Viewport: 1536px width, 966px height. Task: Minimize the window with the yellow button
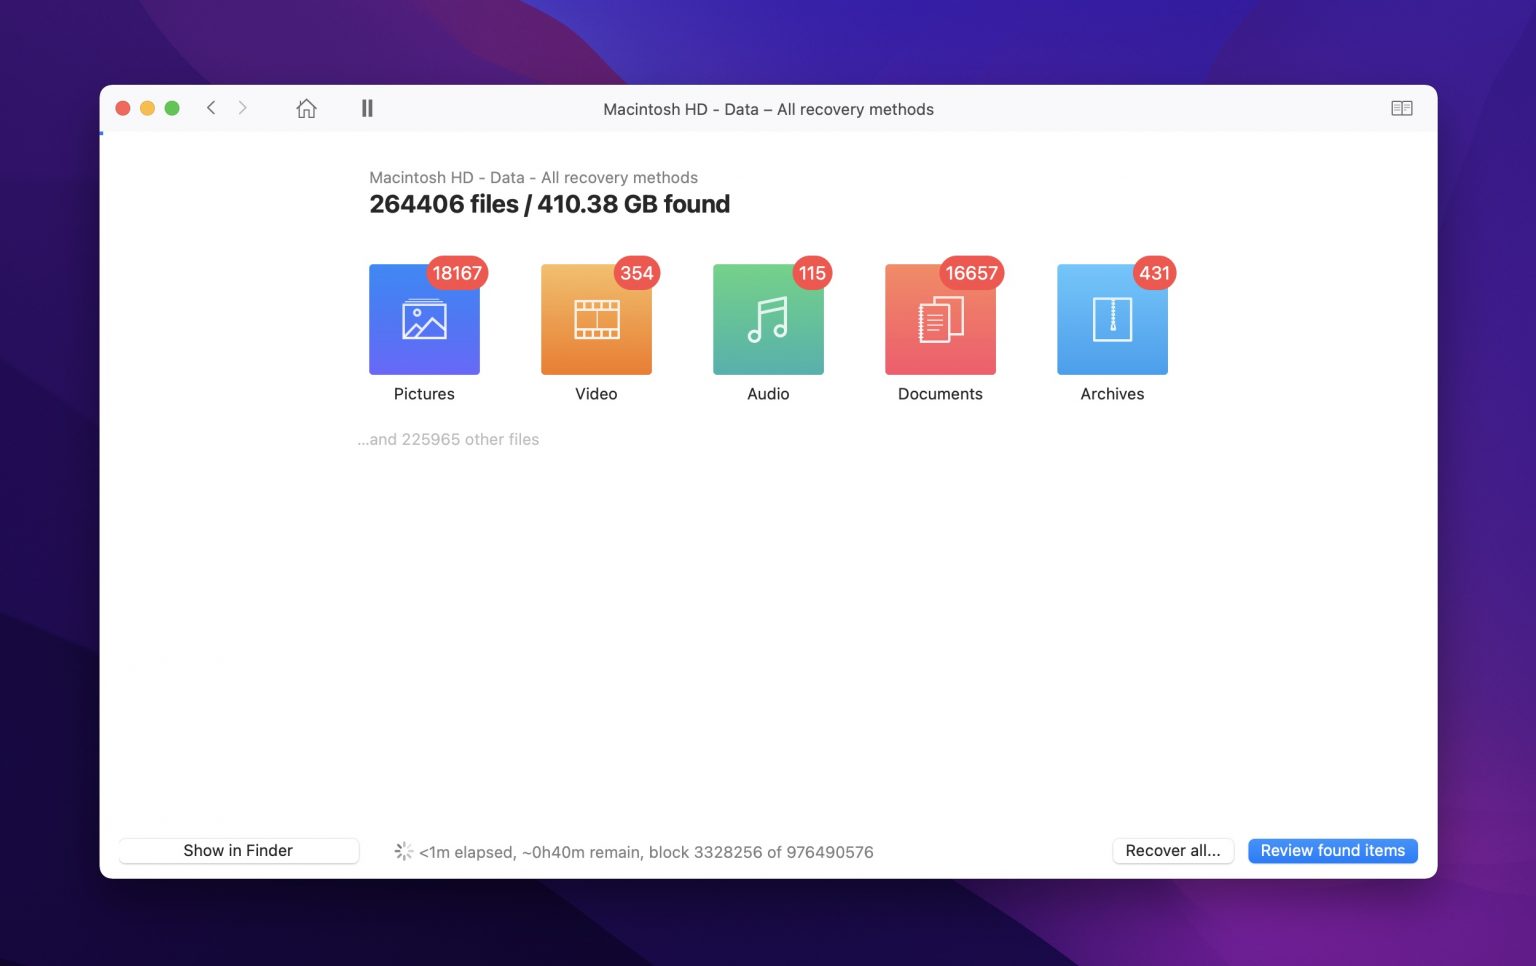(147, 108)
